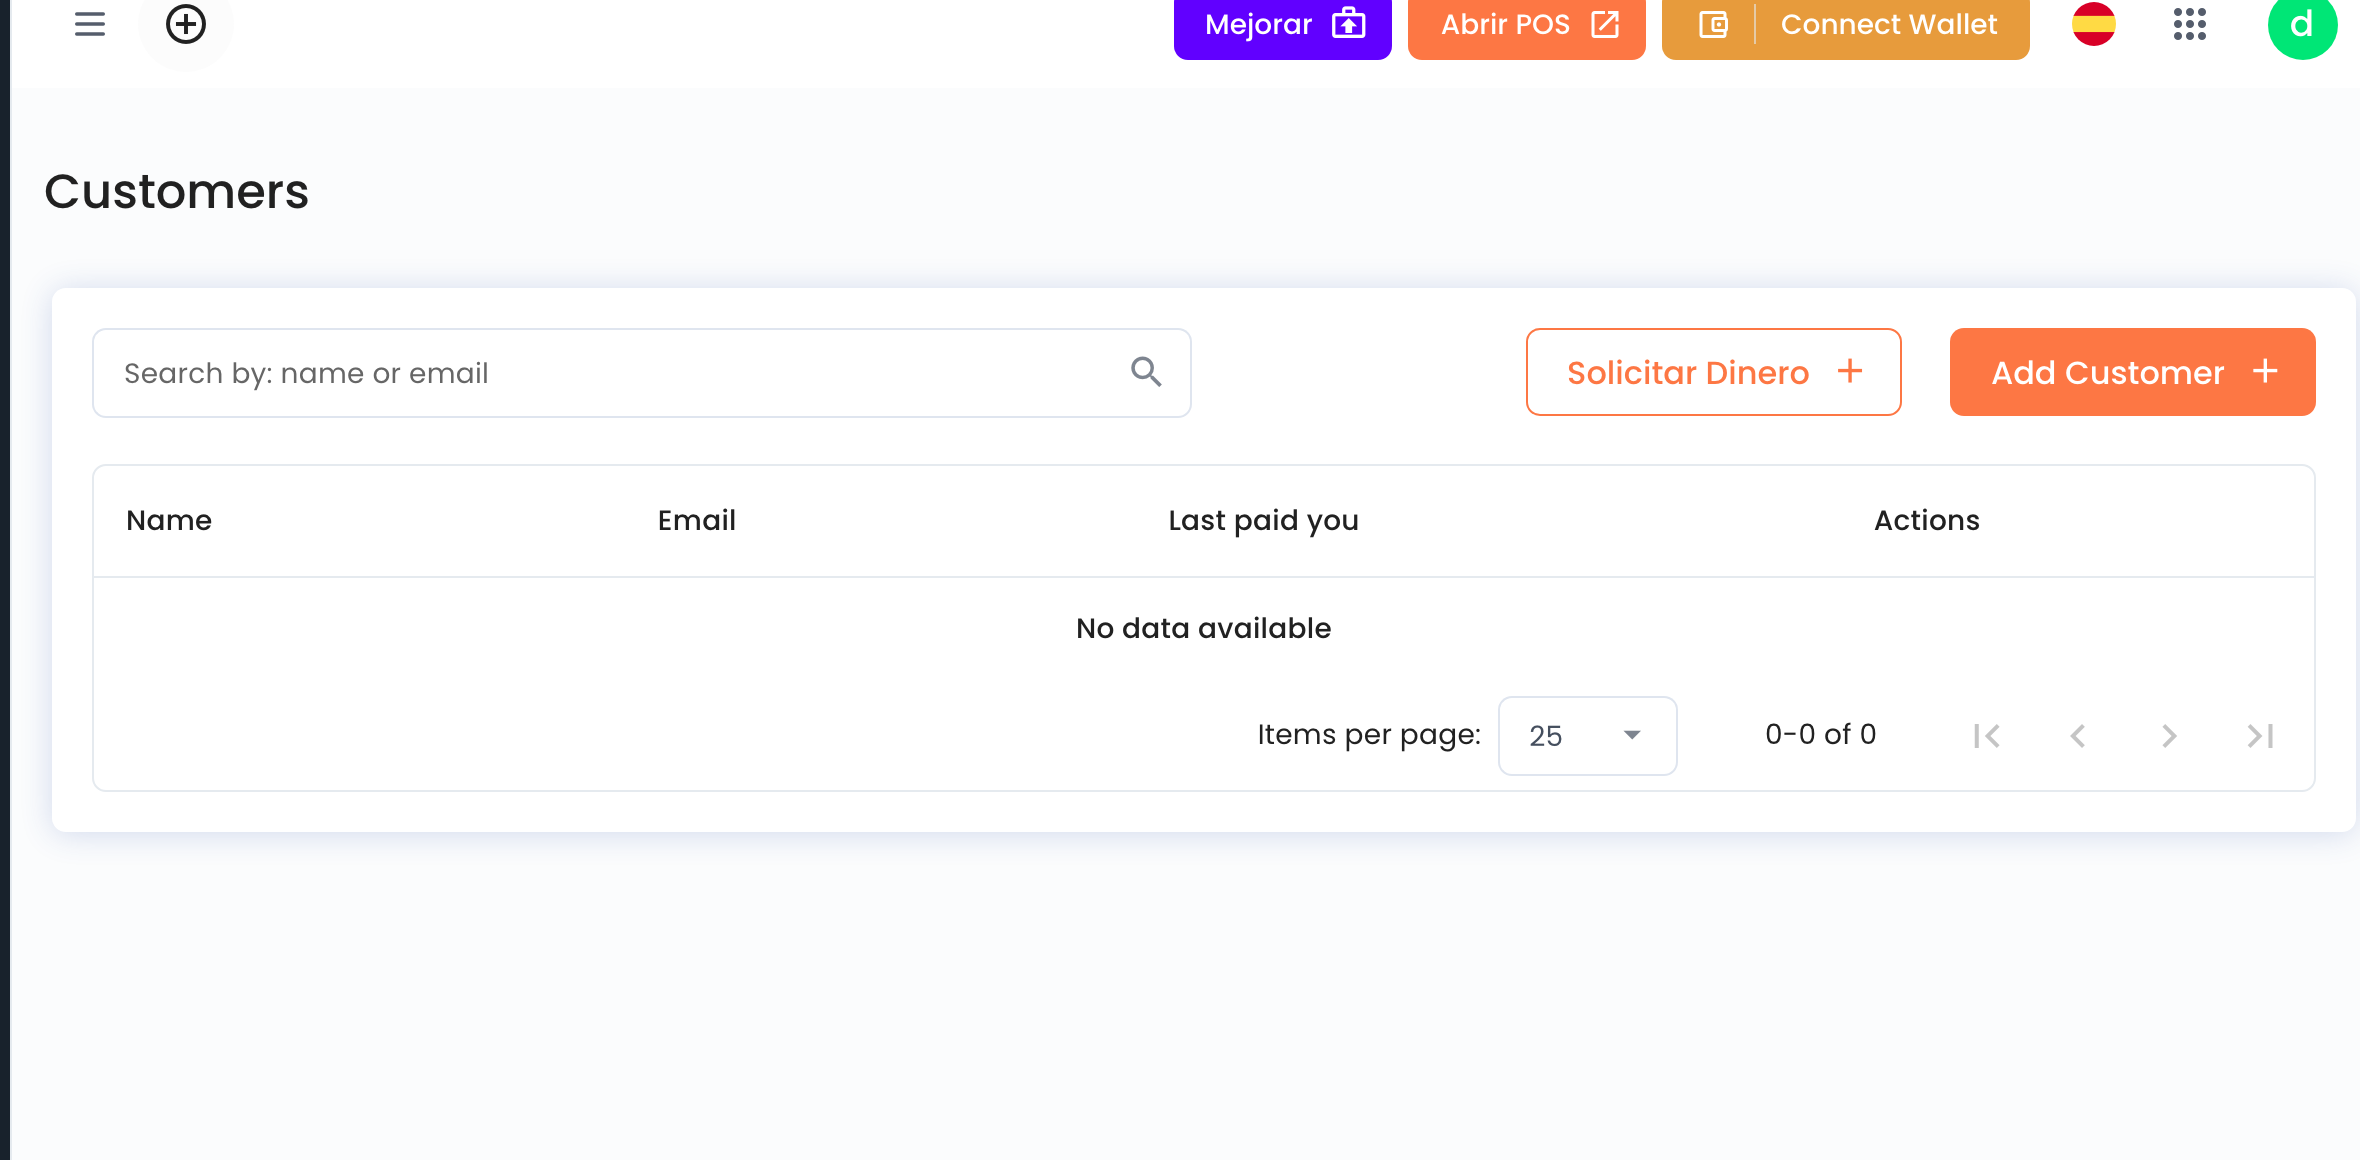Sort by the Email column header

pyautogui.click(x=697, y=520)
